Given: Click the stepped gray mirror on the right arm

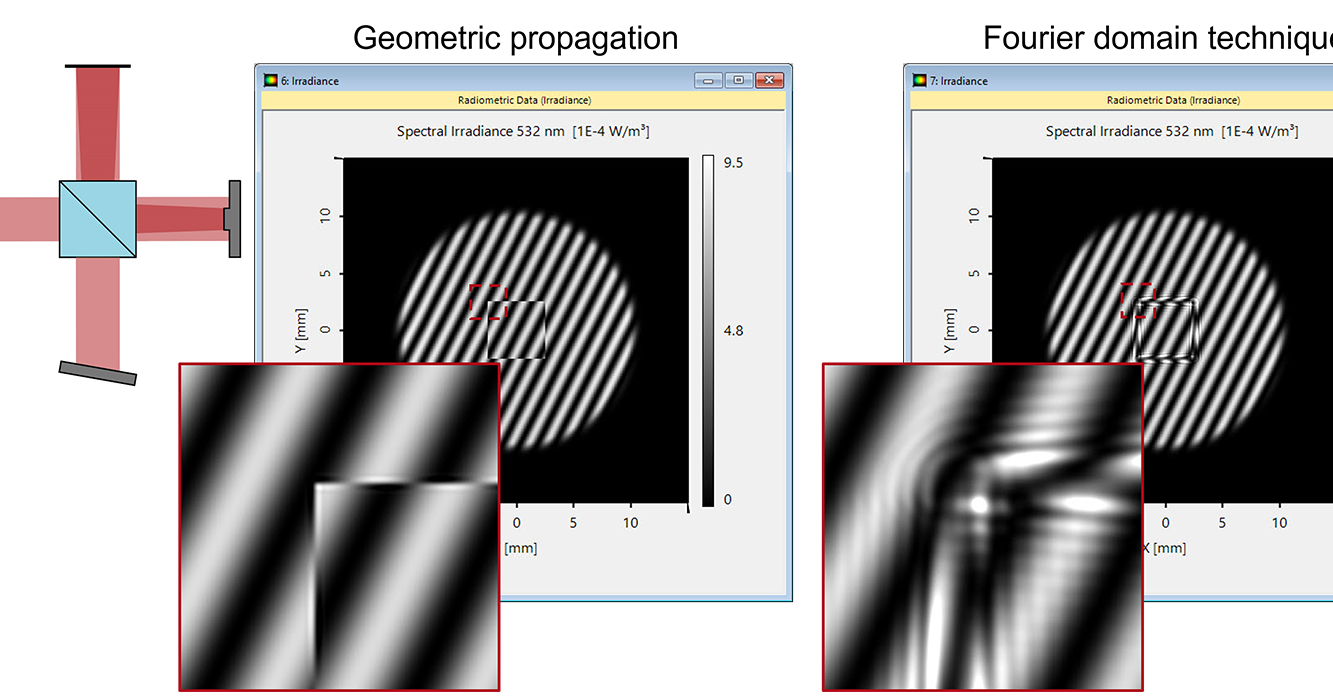Looking at the screenshot, I should pyautogui.click(x=234, y=219).
